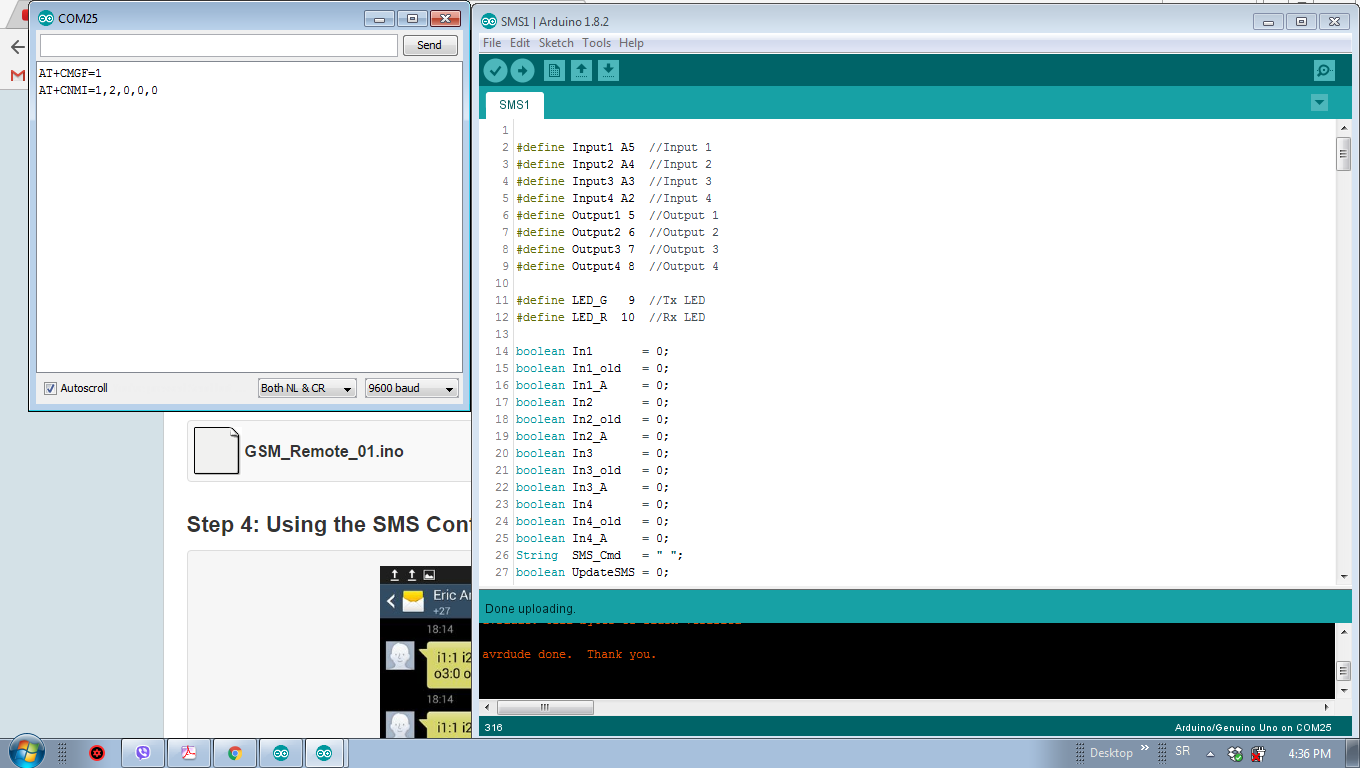
Task: Toggle the Autoscroll checkbox in Serial Monitor
Action: pos(50,388)
